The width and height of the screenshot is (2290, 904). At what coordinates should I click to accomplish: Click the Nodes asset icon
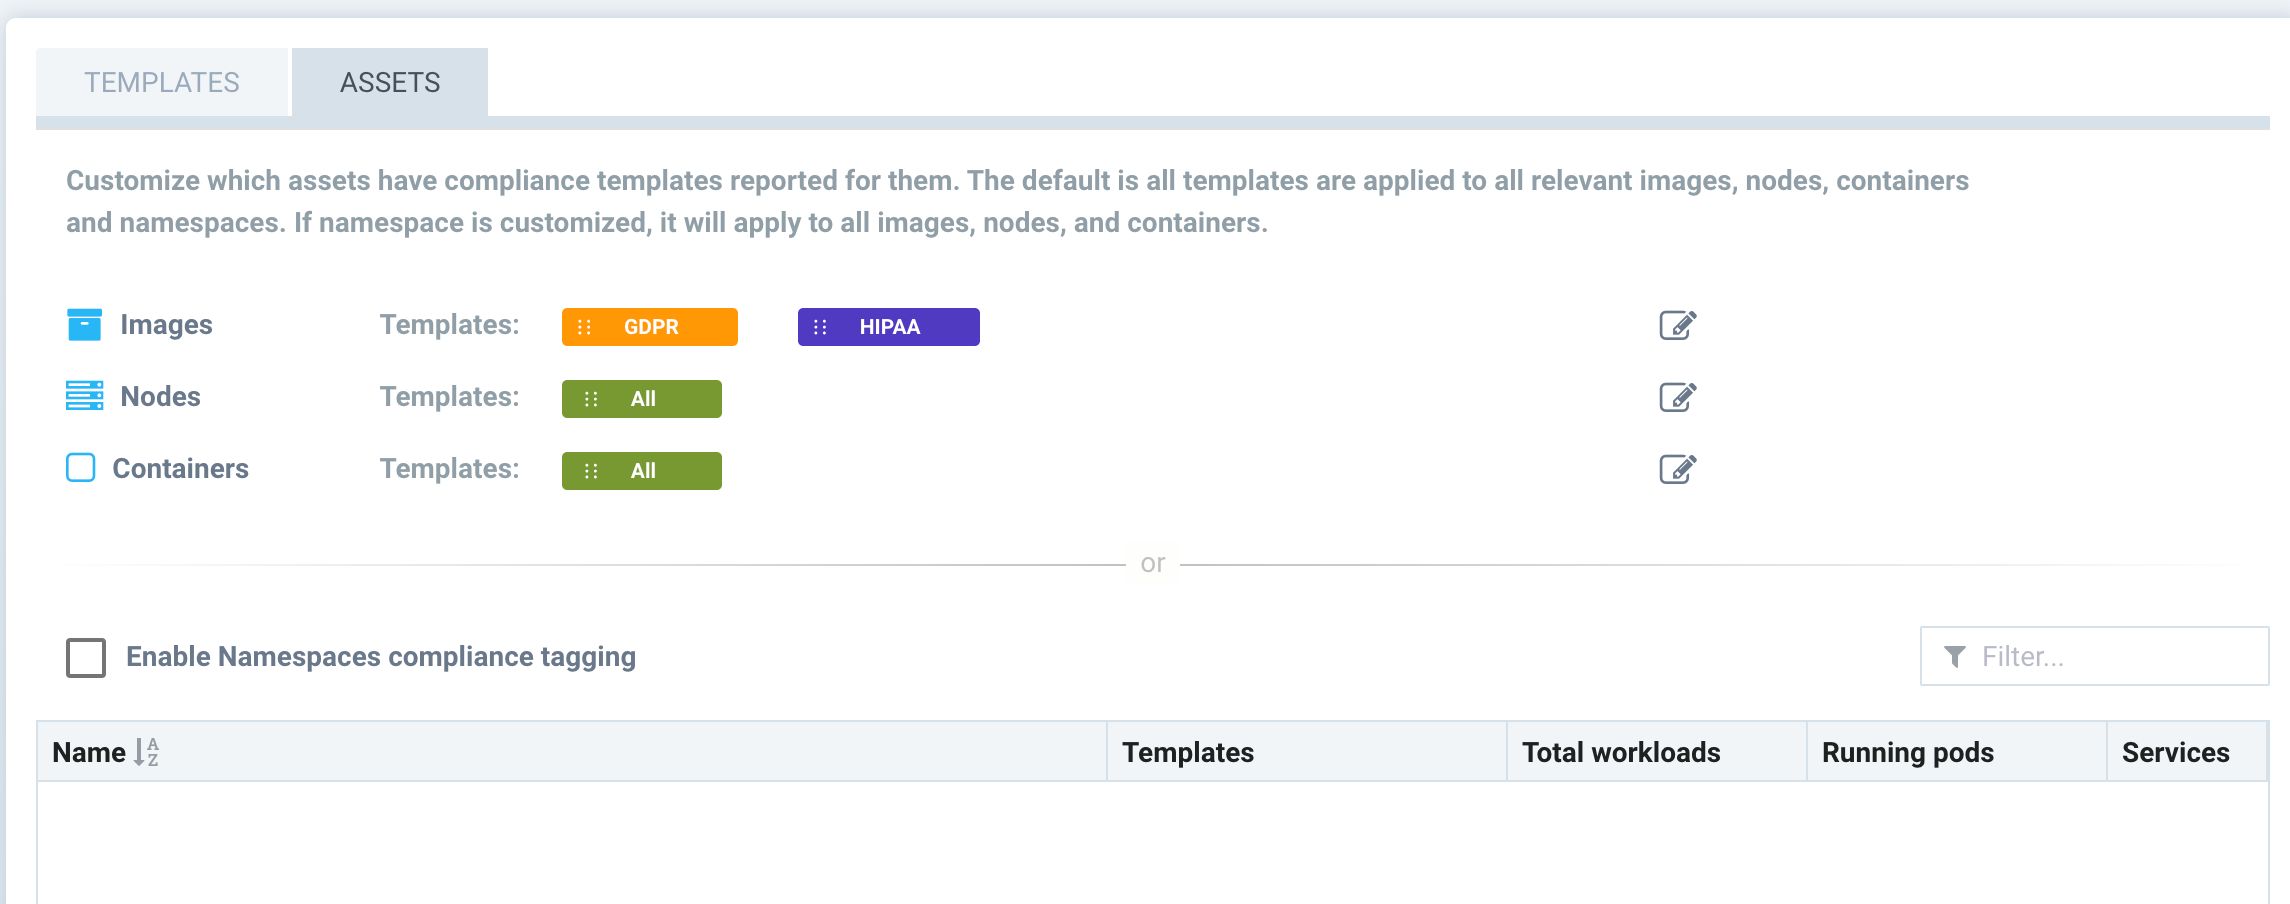tap(85, 396)
